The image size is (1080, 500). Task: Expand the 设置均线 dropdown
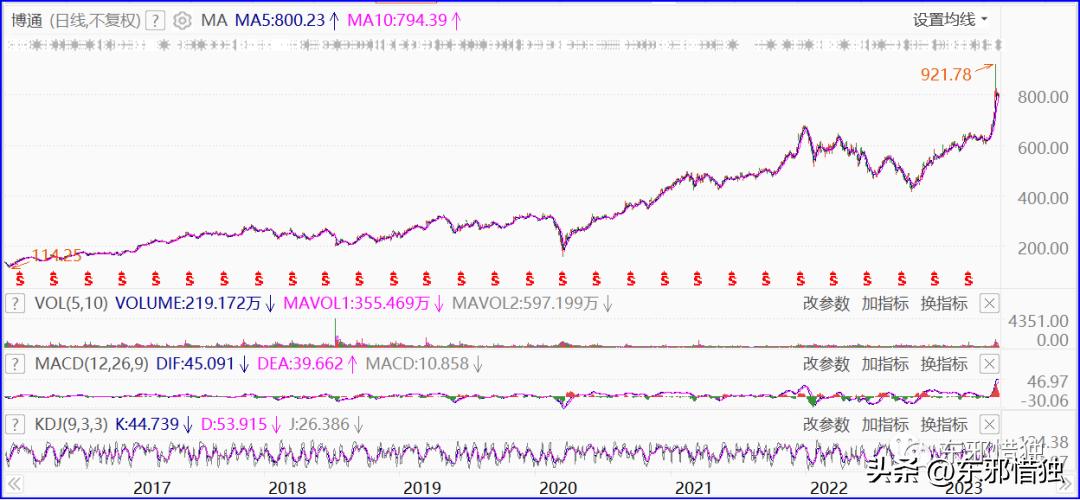[x=951, y=19]
